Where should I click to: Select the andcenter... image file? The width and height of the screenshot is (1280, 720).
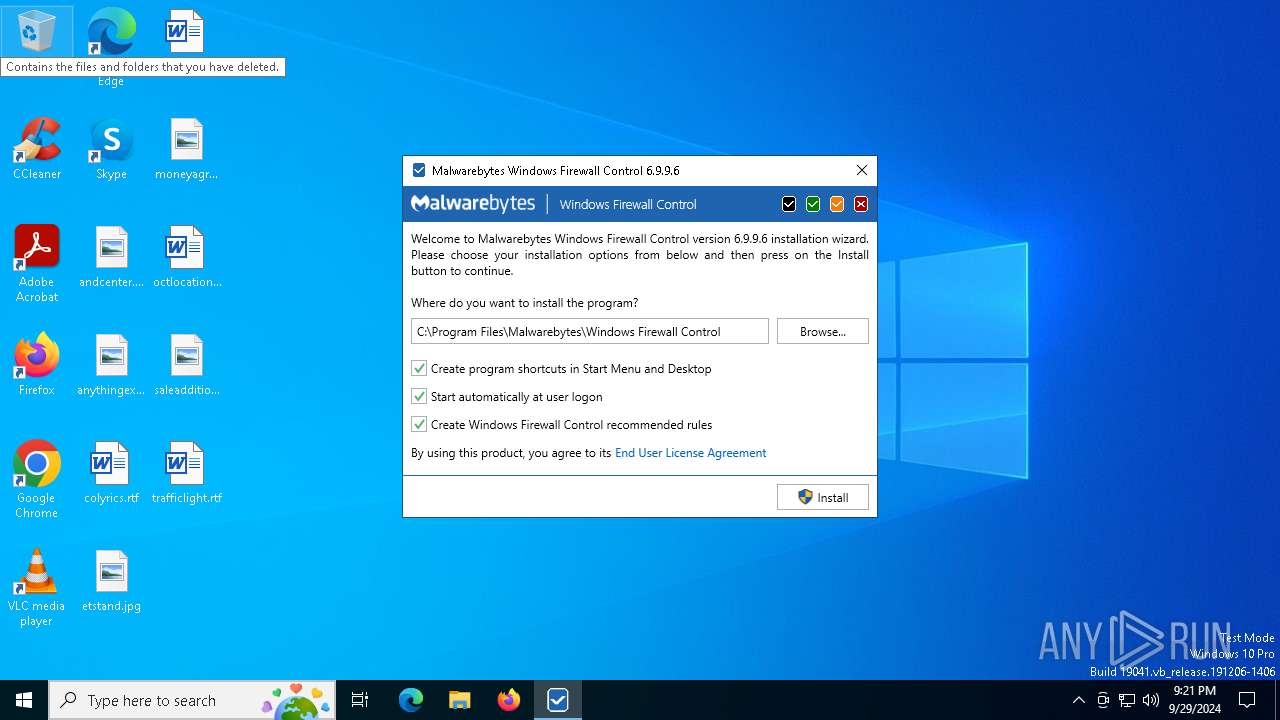click(x=111, y=258)
